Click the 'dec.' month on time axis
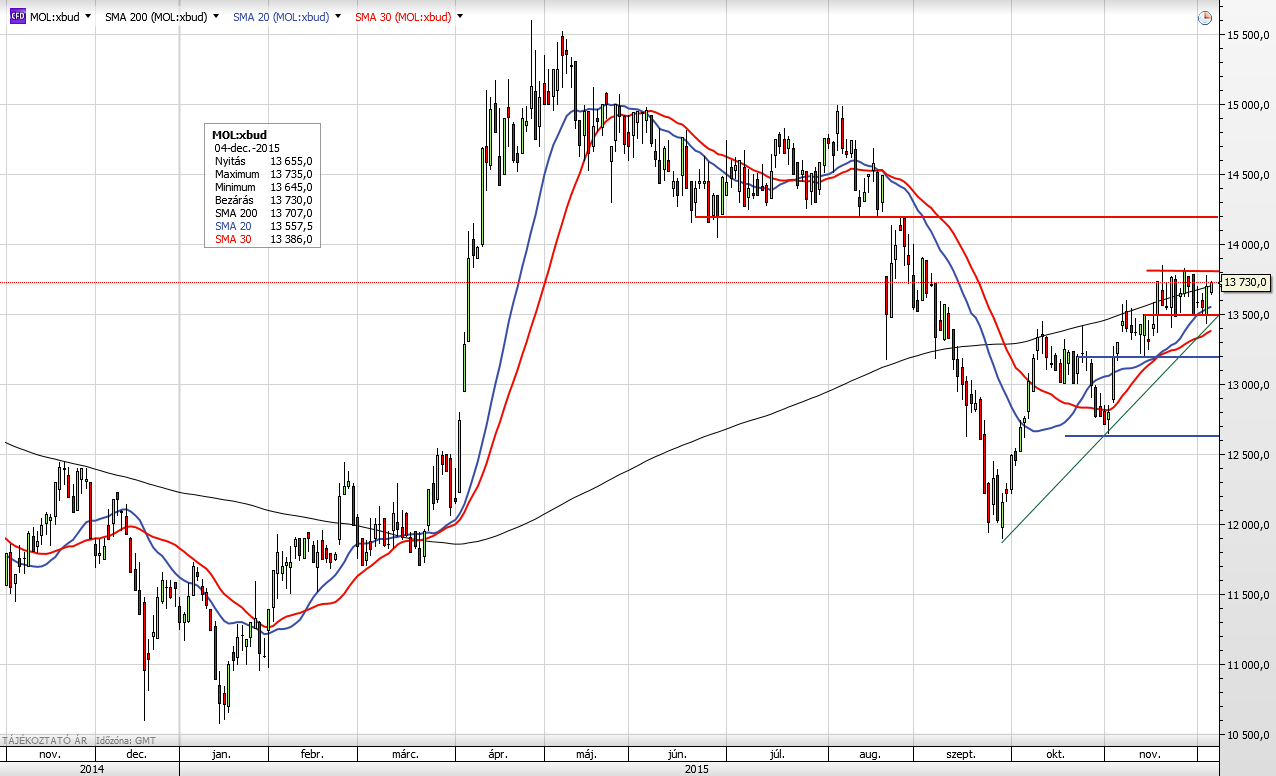This screenshot has height=776, width=1276. pyautogui.click(x=136, y=754)
